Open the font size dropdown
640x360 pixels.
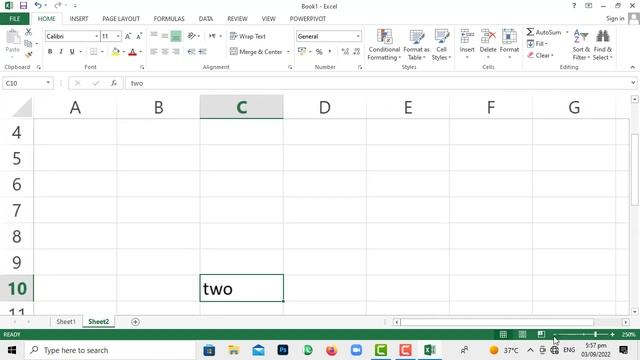click(x=118, y=36)
